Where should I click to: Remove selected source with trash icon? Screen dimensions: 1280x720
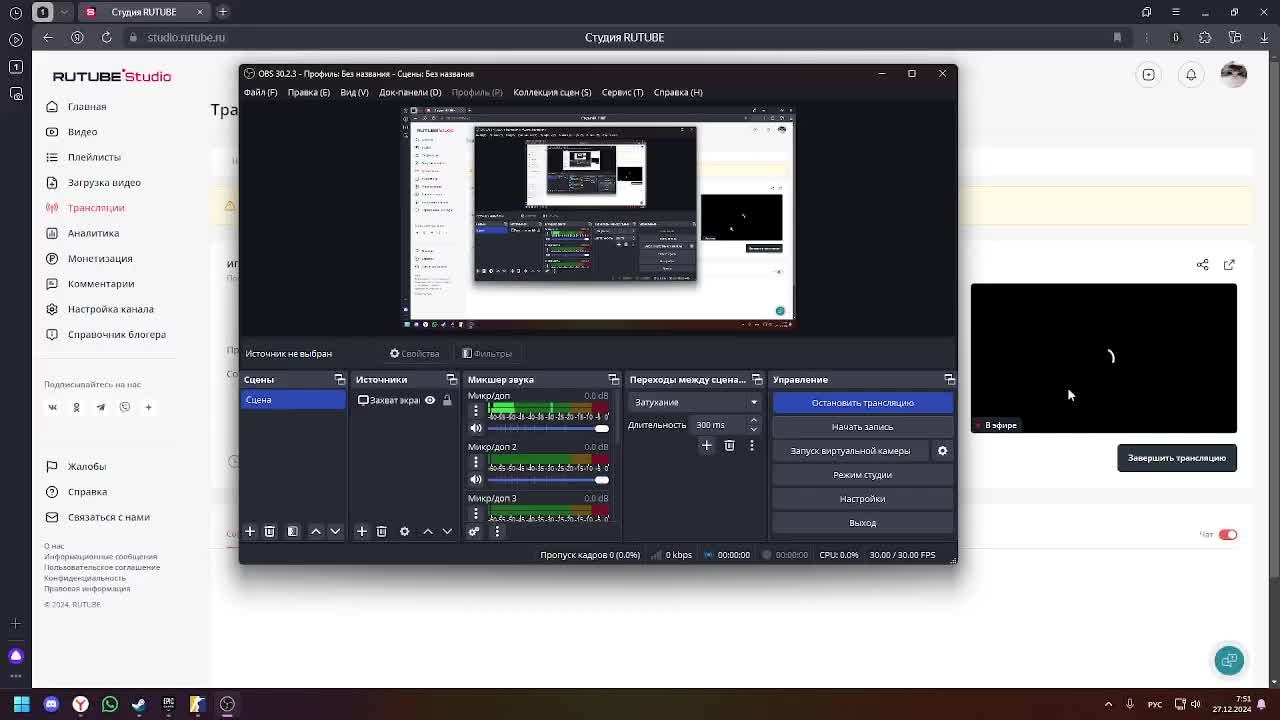pyautogui.click(x=381, y=531)
